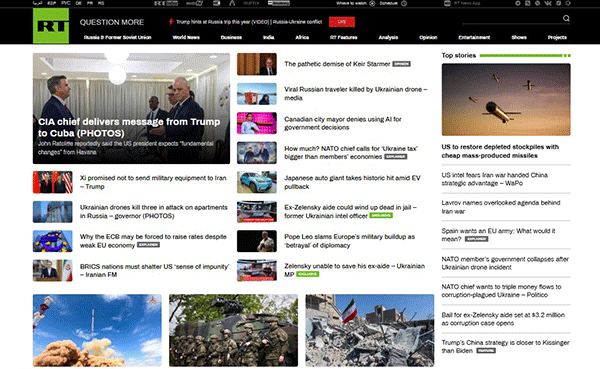Click the Keir Starmer thumbnail
Screen dimensions: 600x369
(x=257, y=64)
